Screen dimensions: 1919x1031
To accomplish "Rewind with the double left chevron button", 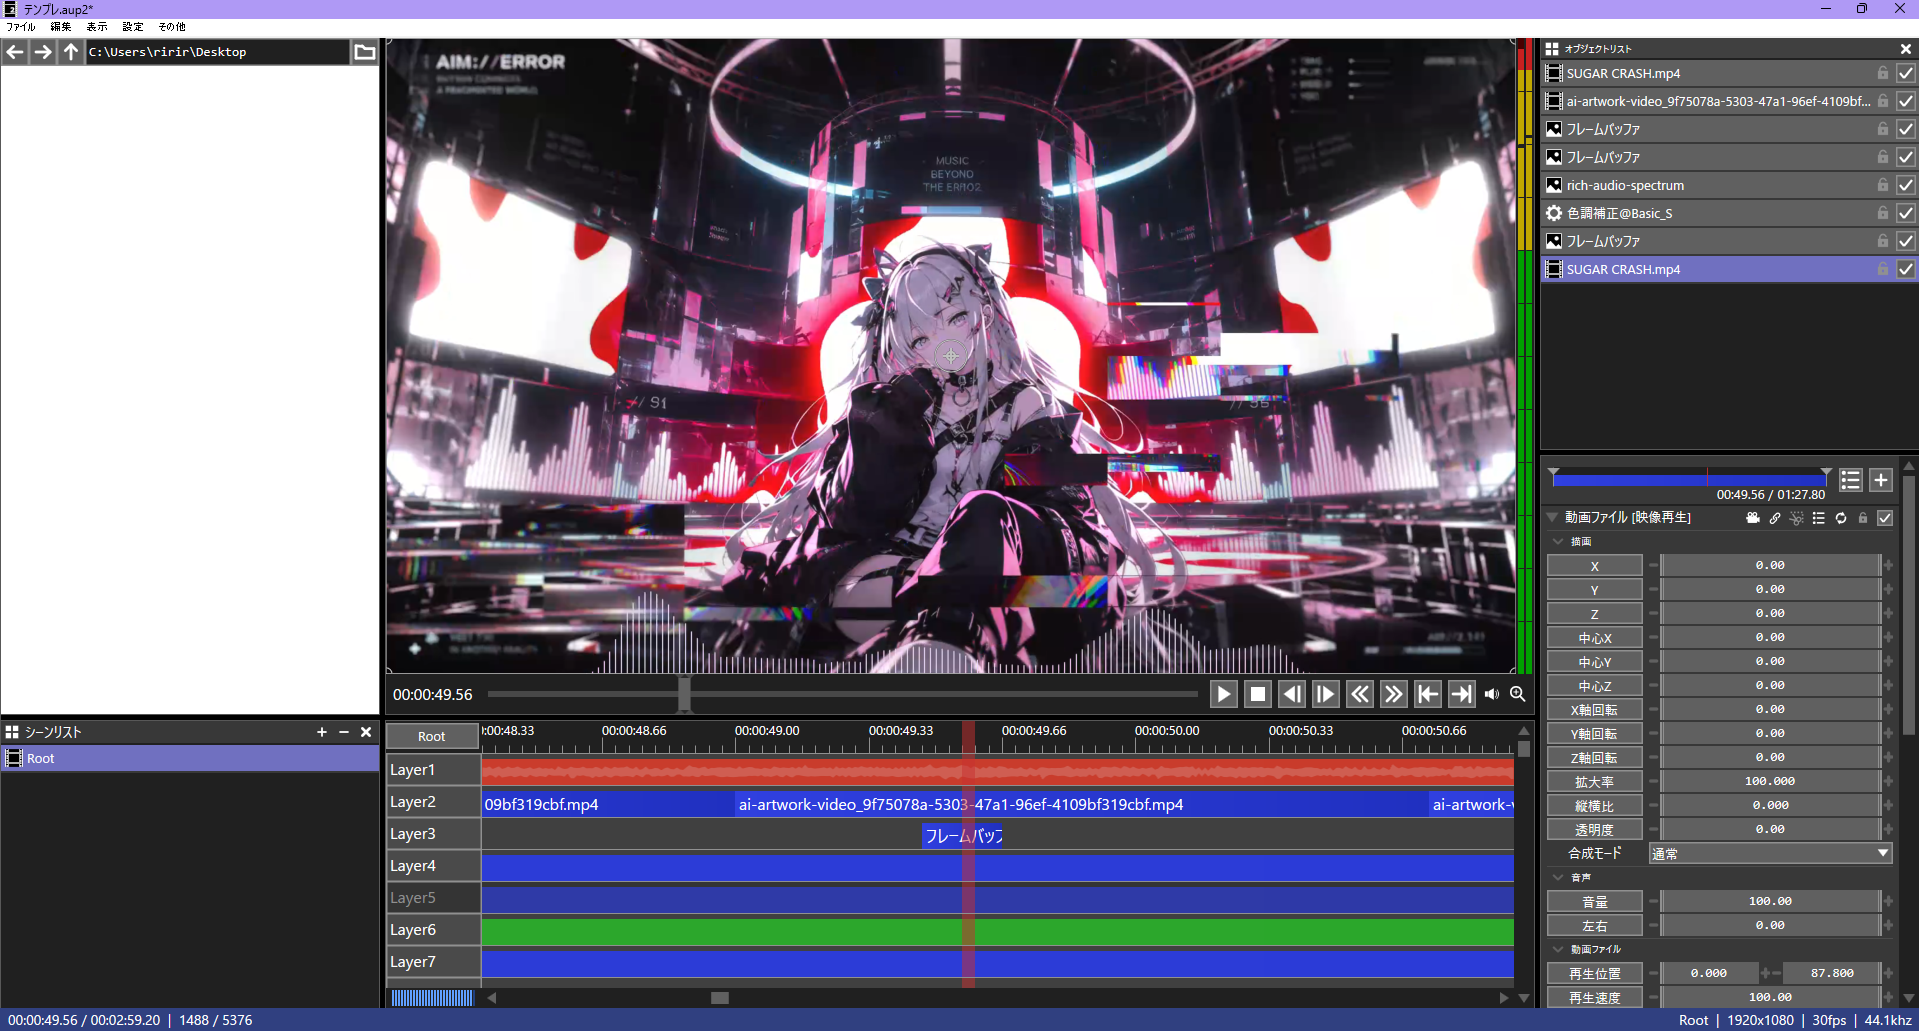I will coord(1360,694).
